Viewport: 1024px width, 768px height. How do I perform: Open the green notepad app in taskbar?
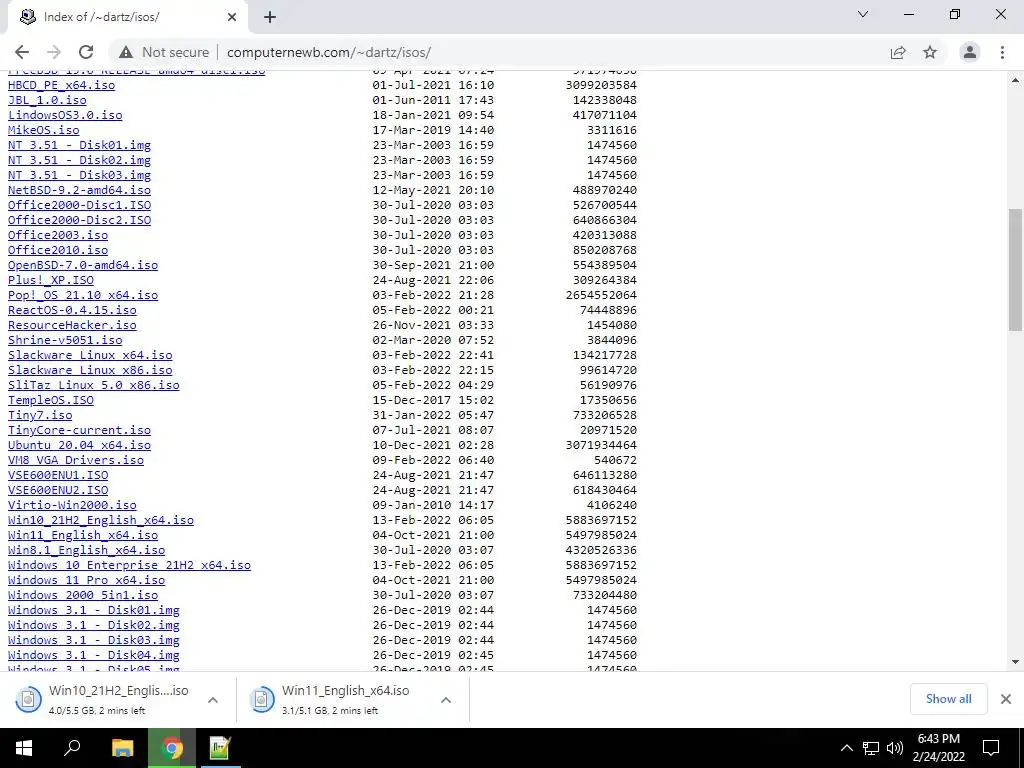click(219, 748)
